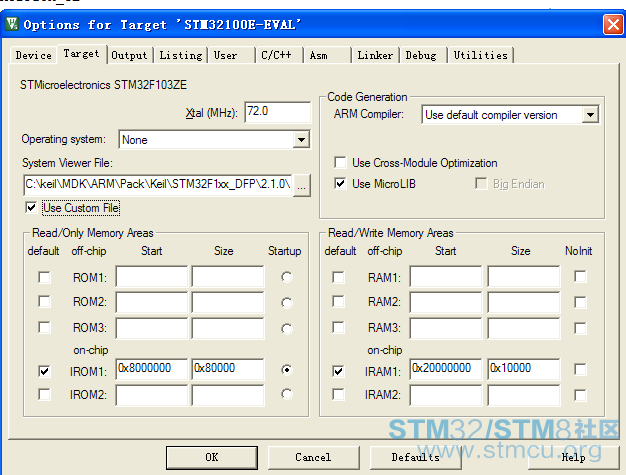Image resolution: width=626 pixels, height=475 pixels.
Task: Enable Use Cross-Module Optimization
Action: pos(340,162)
